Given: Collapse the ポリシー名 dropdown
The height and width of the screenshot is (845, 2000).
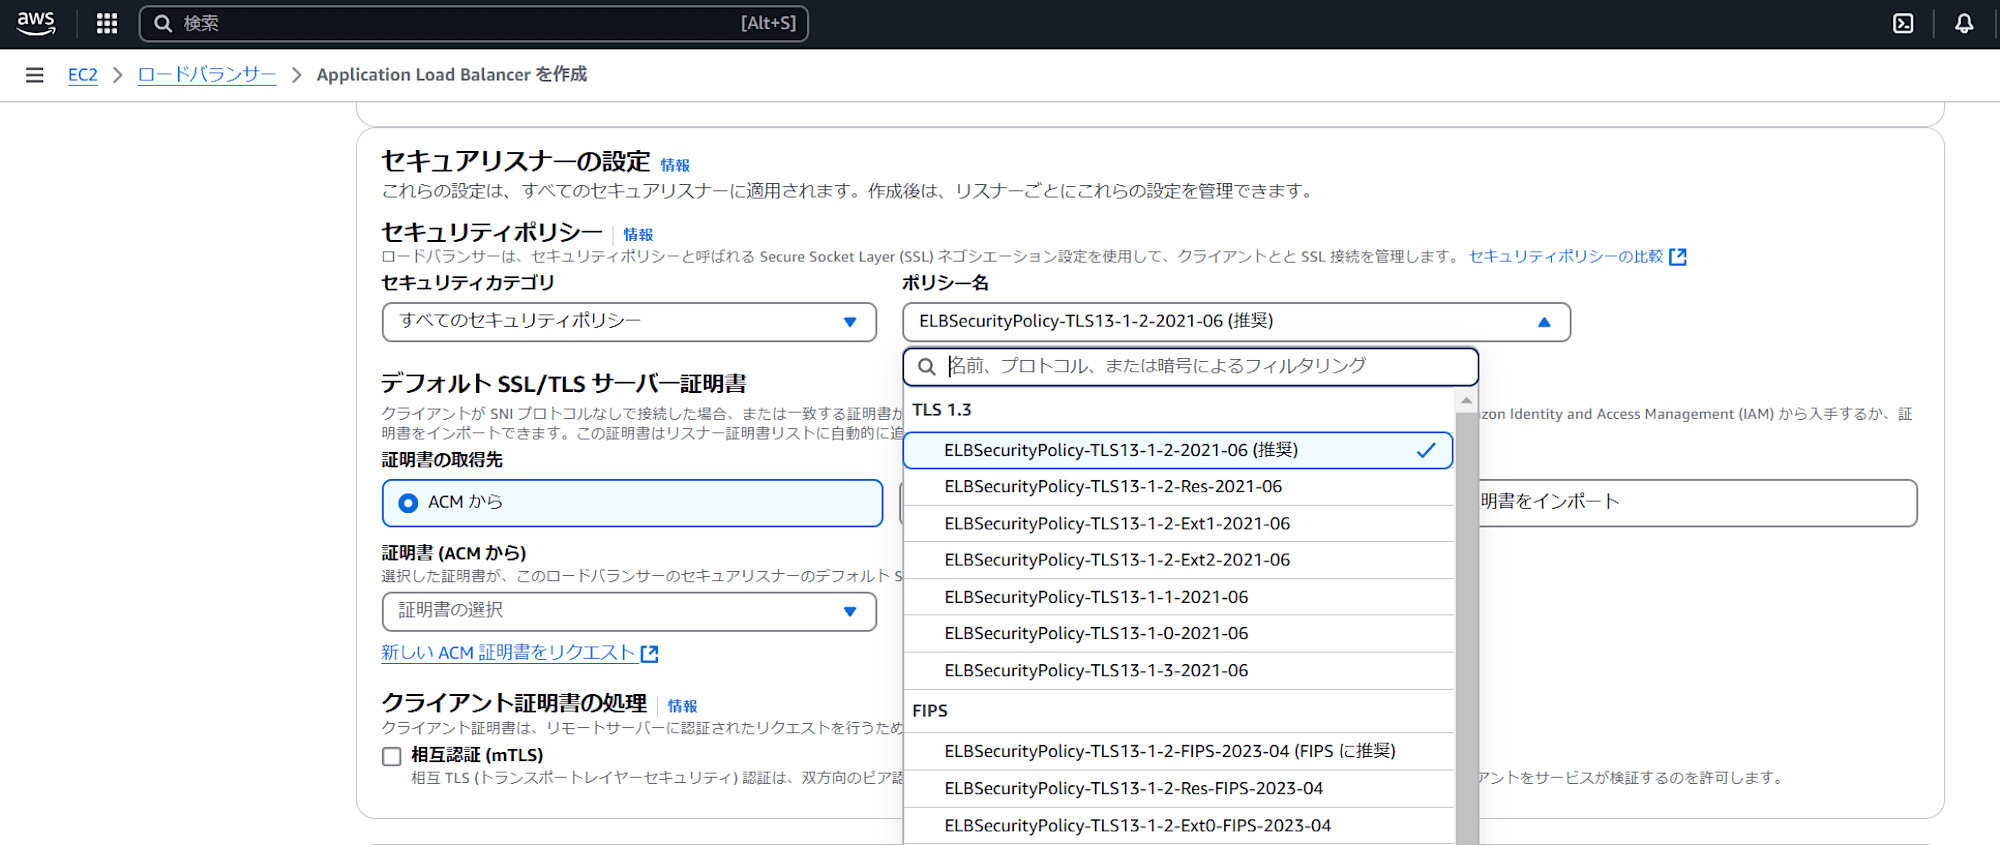Looking at the screenshot, I should (x=1236, y=322).
